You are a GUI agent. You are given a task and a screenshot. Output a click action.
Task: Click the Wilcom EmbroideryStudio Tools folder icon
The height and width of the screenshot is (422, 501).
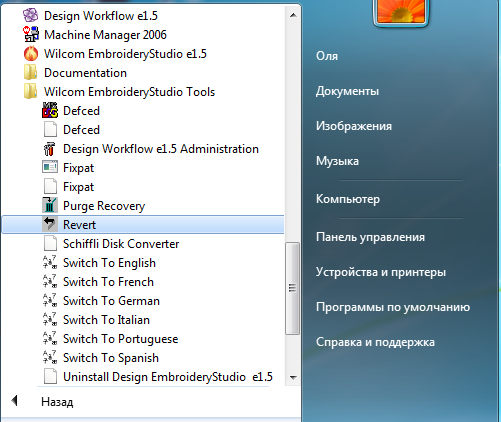(31, 91)
